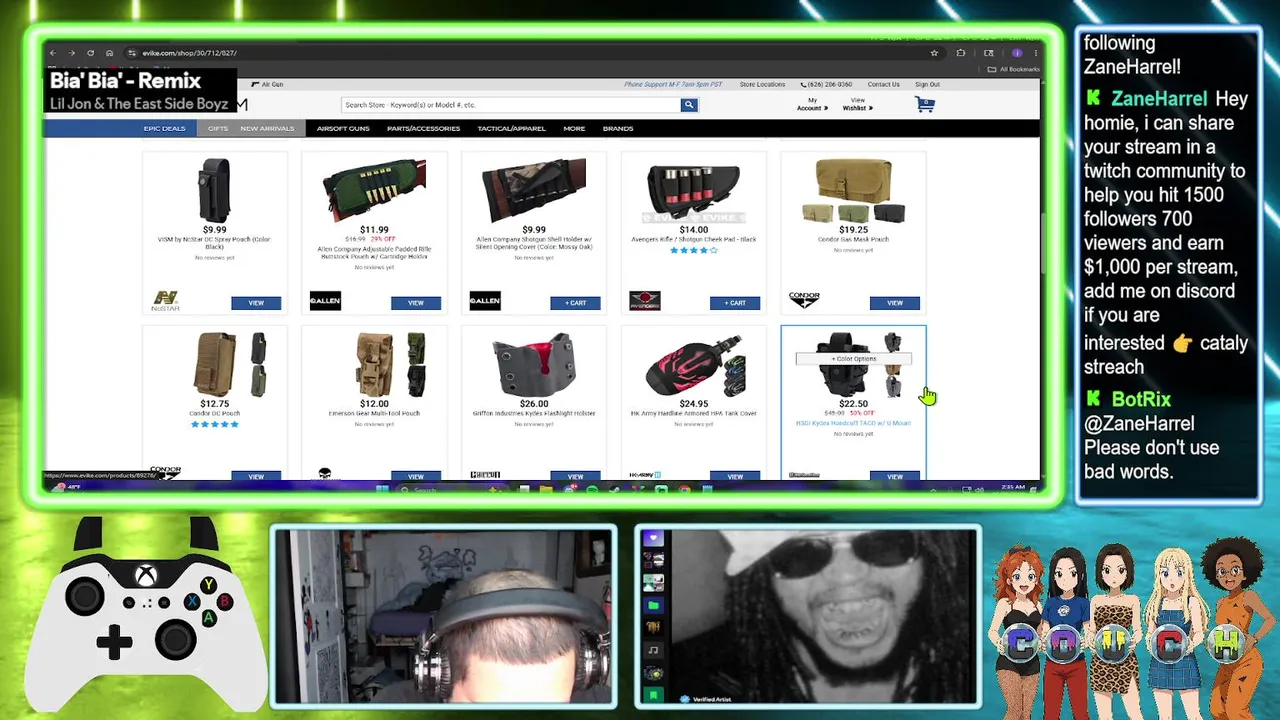1280x720 pixels.
Task: Click VIEW for the Condor Gas Mask Pouch
Action: 895,303
